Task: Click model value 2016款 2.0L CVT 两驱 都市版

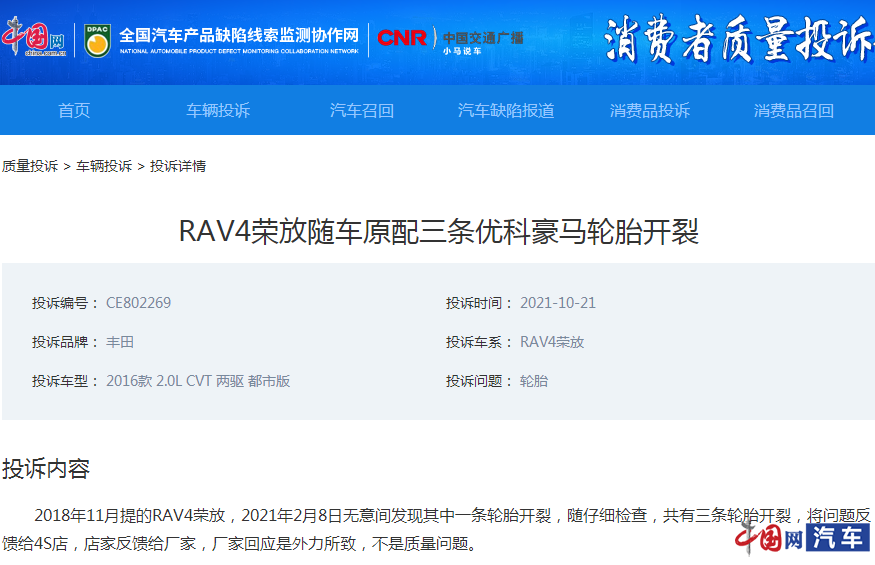Action: tap(198, 381)
